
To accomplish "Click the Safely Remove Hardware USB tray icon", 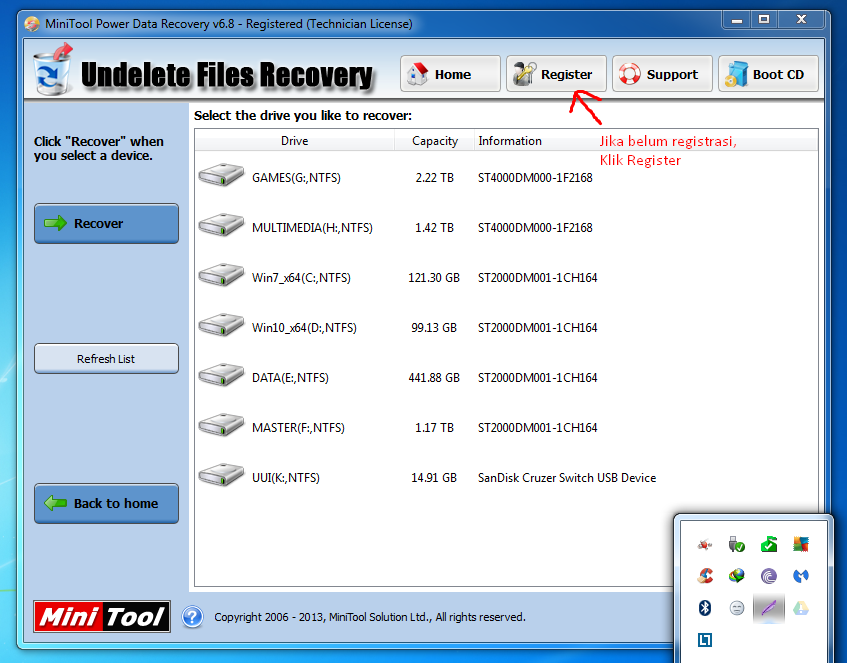I will [736, 544].
